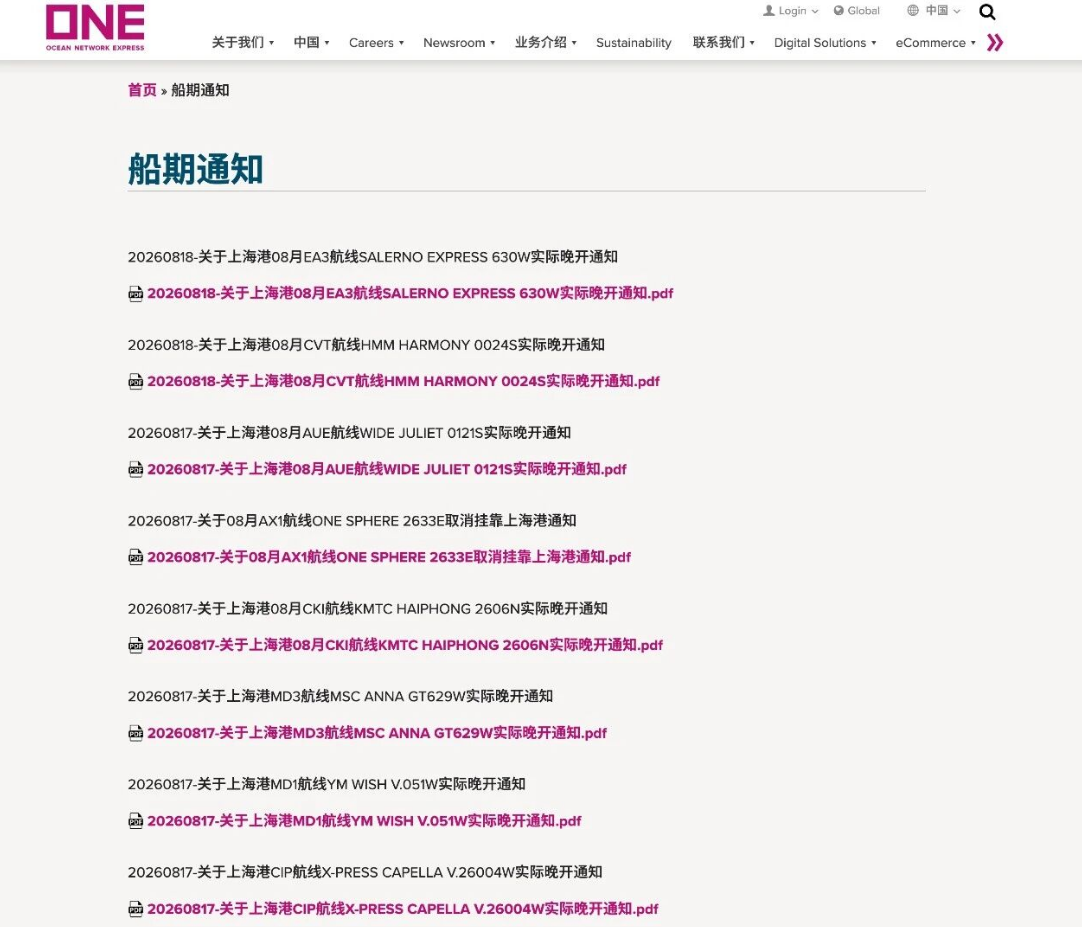Click plain title text for MD3航线MSC ANNA GT629W

(340, 696)
